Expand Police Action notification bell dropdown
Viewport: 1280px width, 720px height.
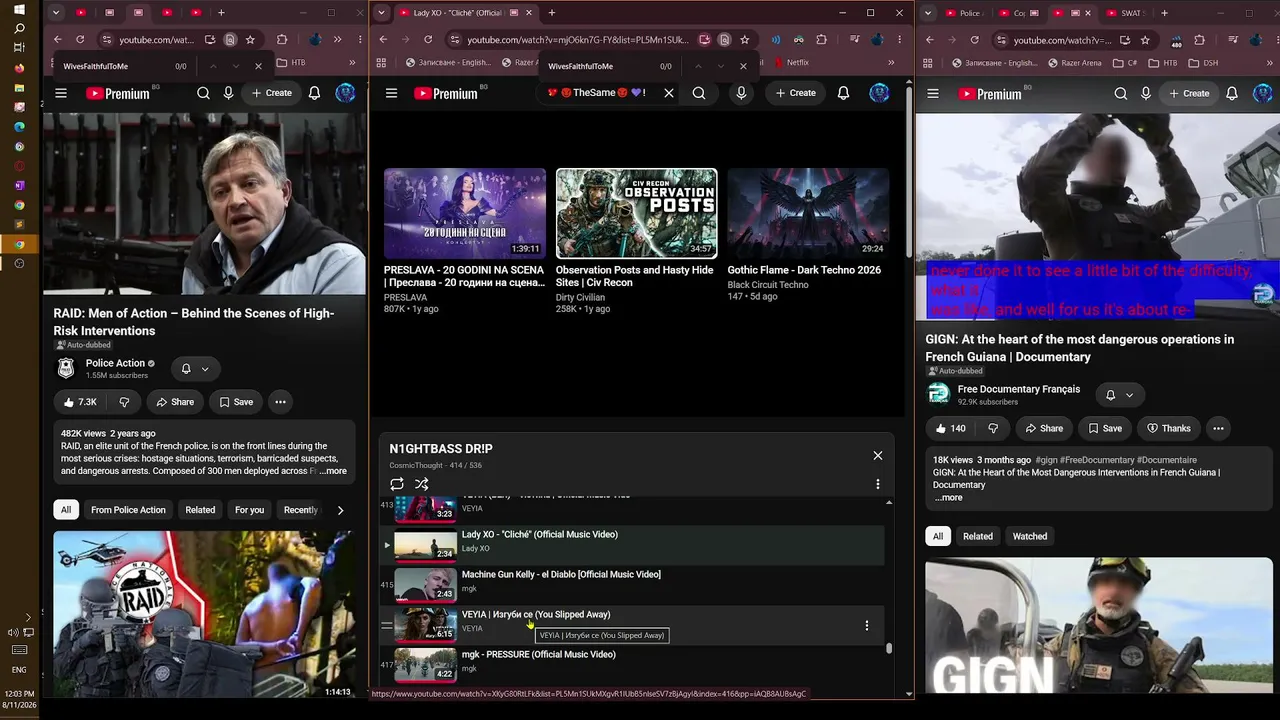195,369
